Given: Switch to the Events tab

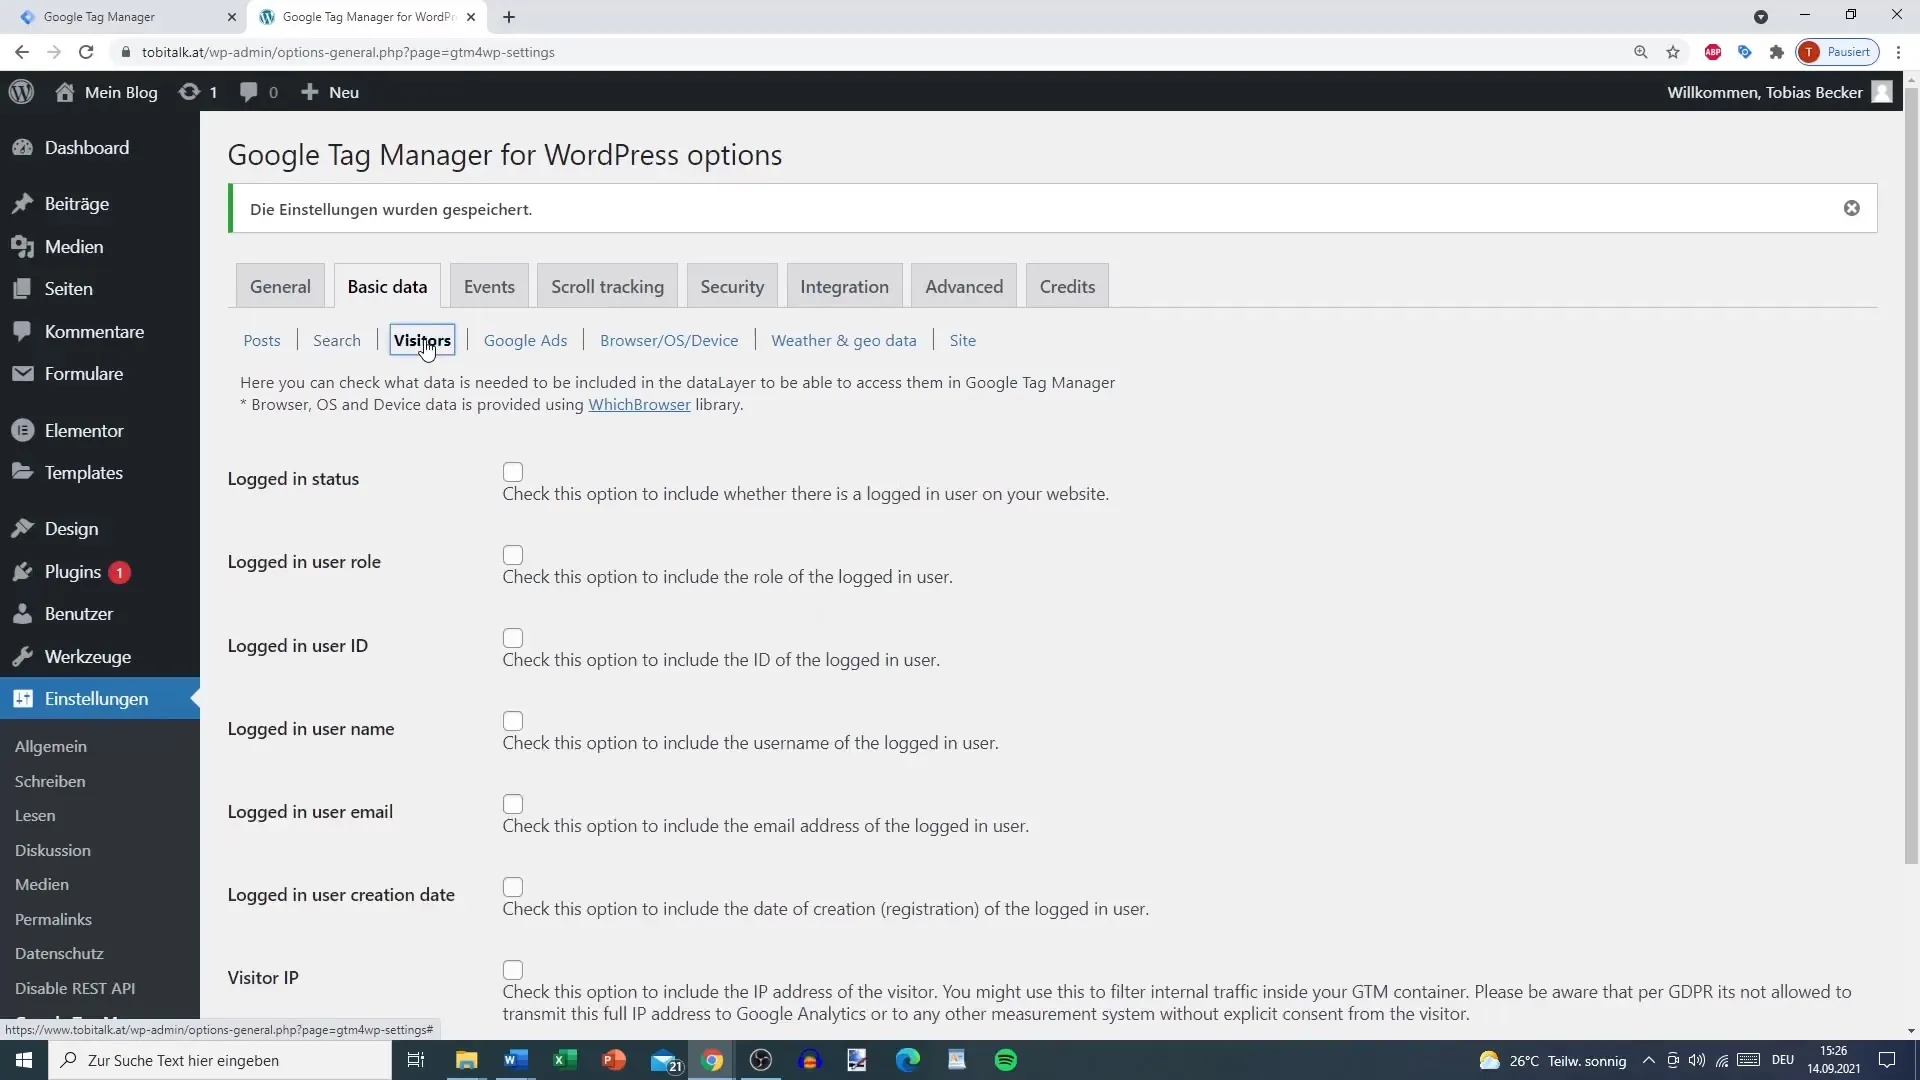Looking at the screenshot, I should tap(489, 286).
